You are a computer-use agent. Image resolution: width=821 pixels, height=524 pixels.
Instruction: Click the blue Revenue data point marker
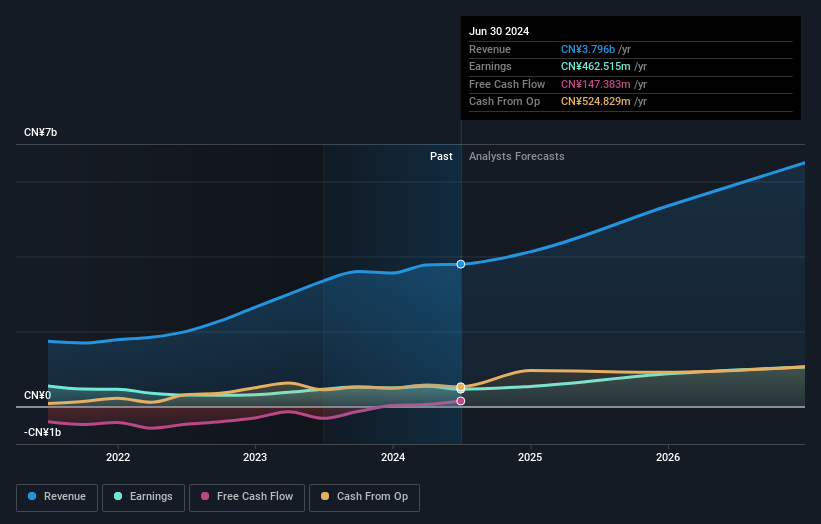click(461, 264)
